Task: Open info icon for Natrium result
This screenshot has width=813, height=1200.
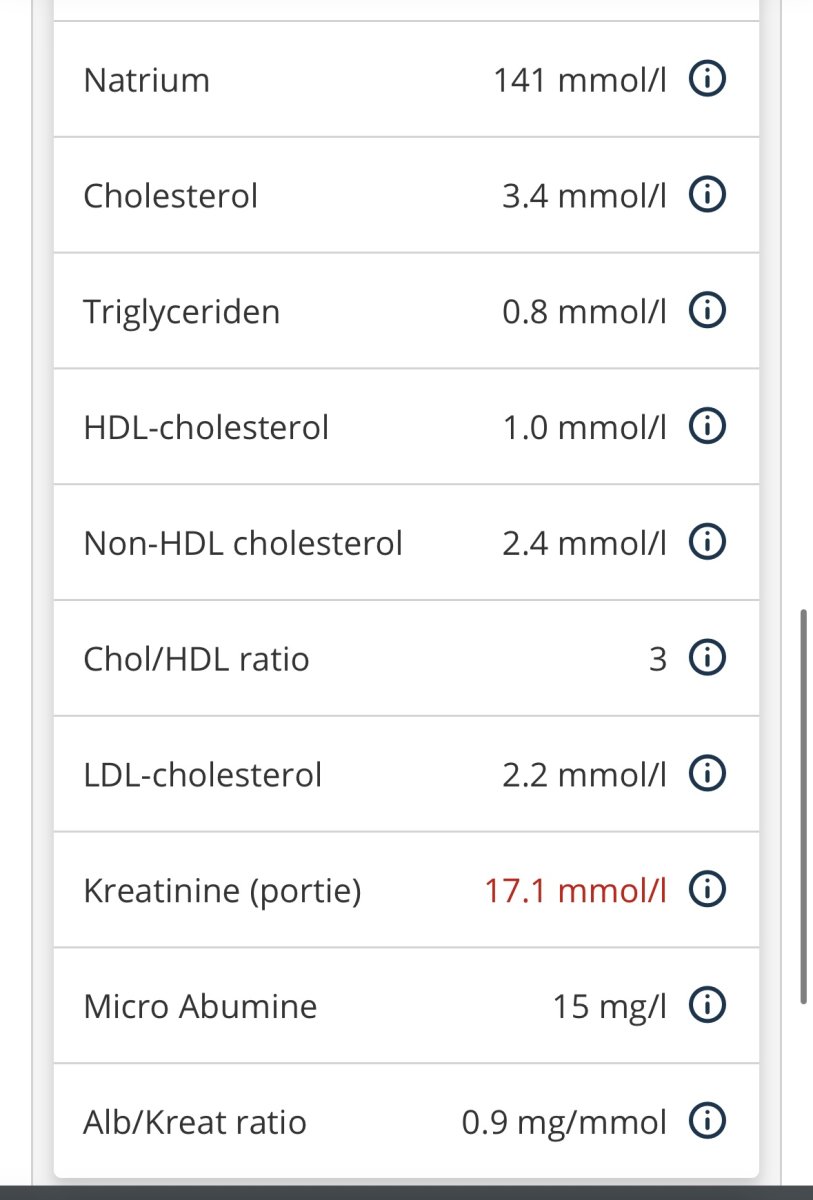Action: click(x=707, y=80)
